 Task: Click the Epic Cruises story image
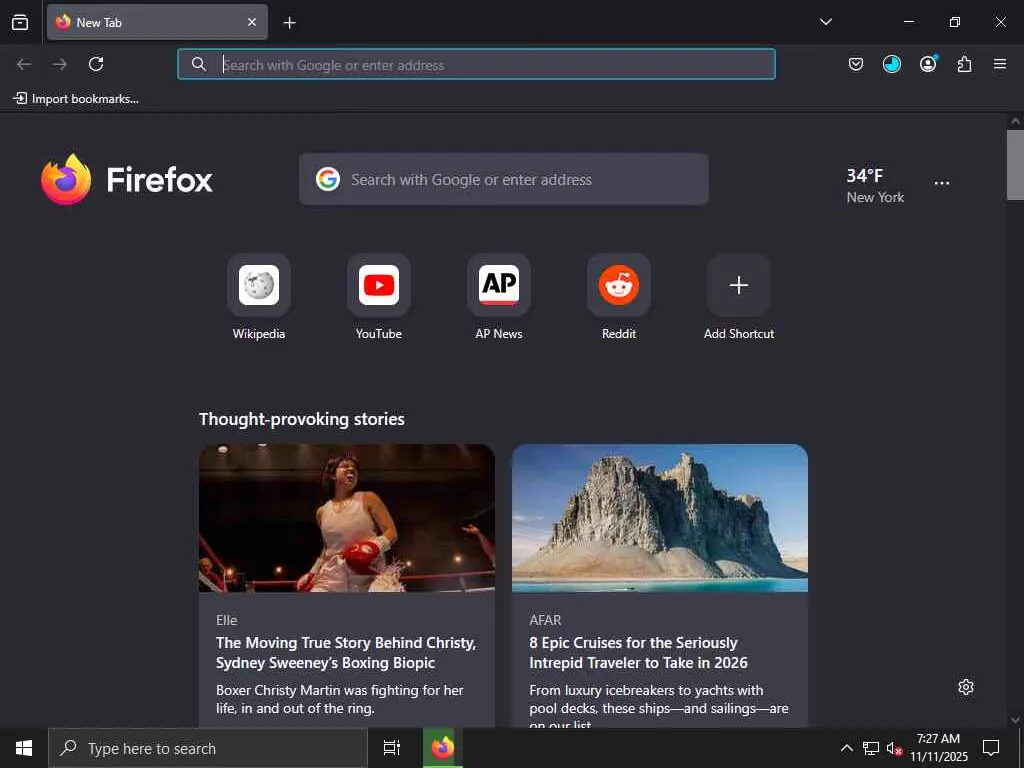point(660,518)
